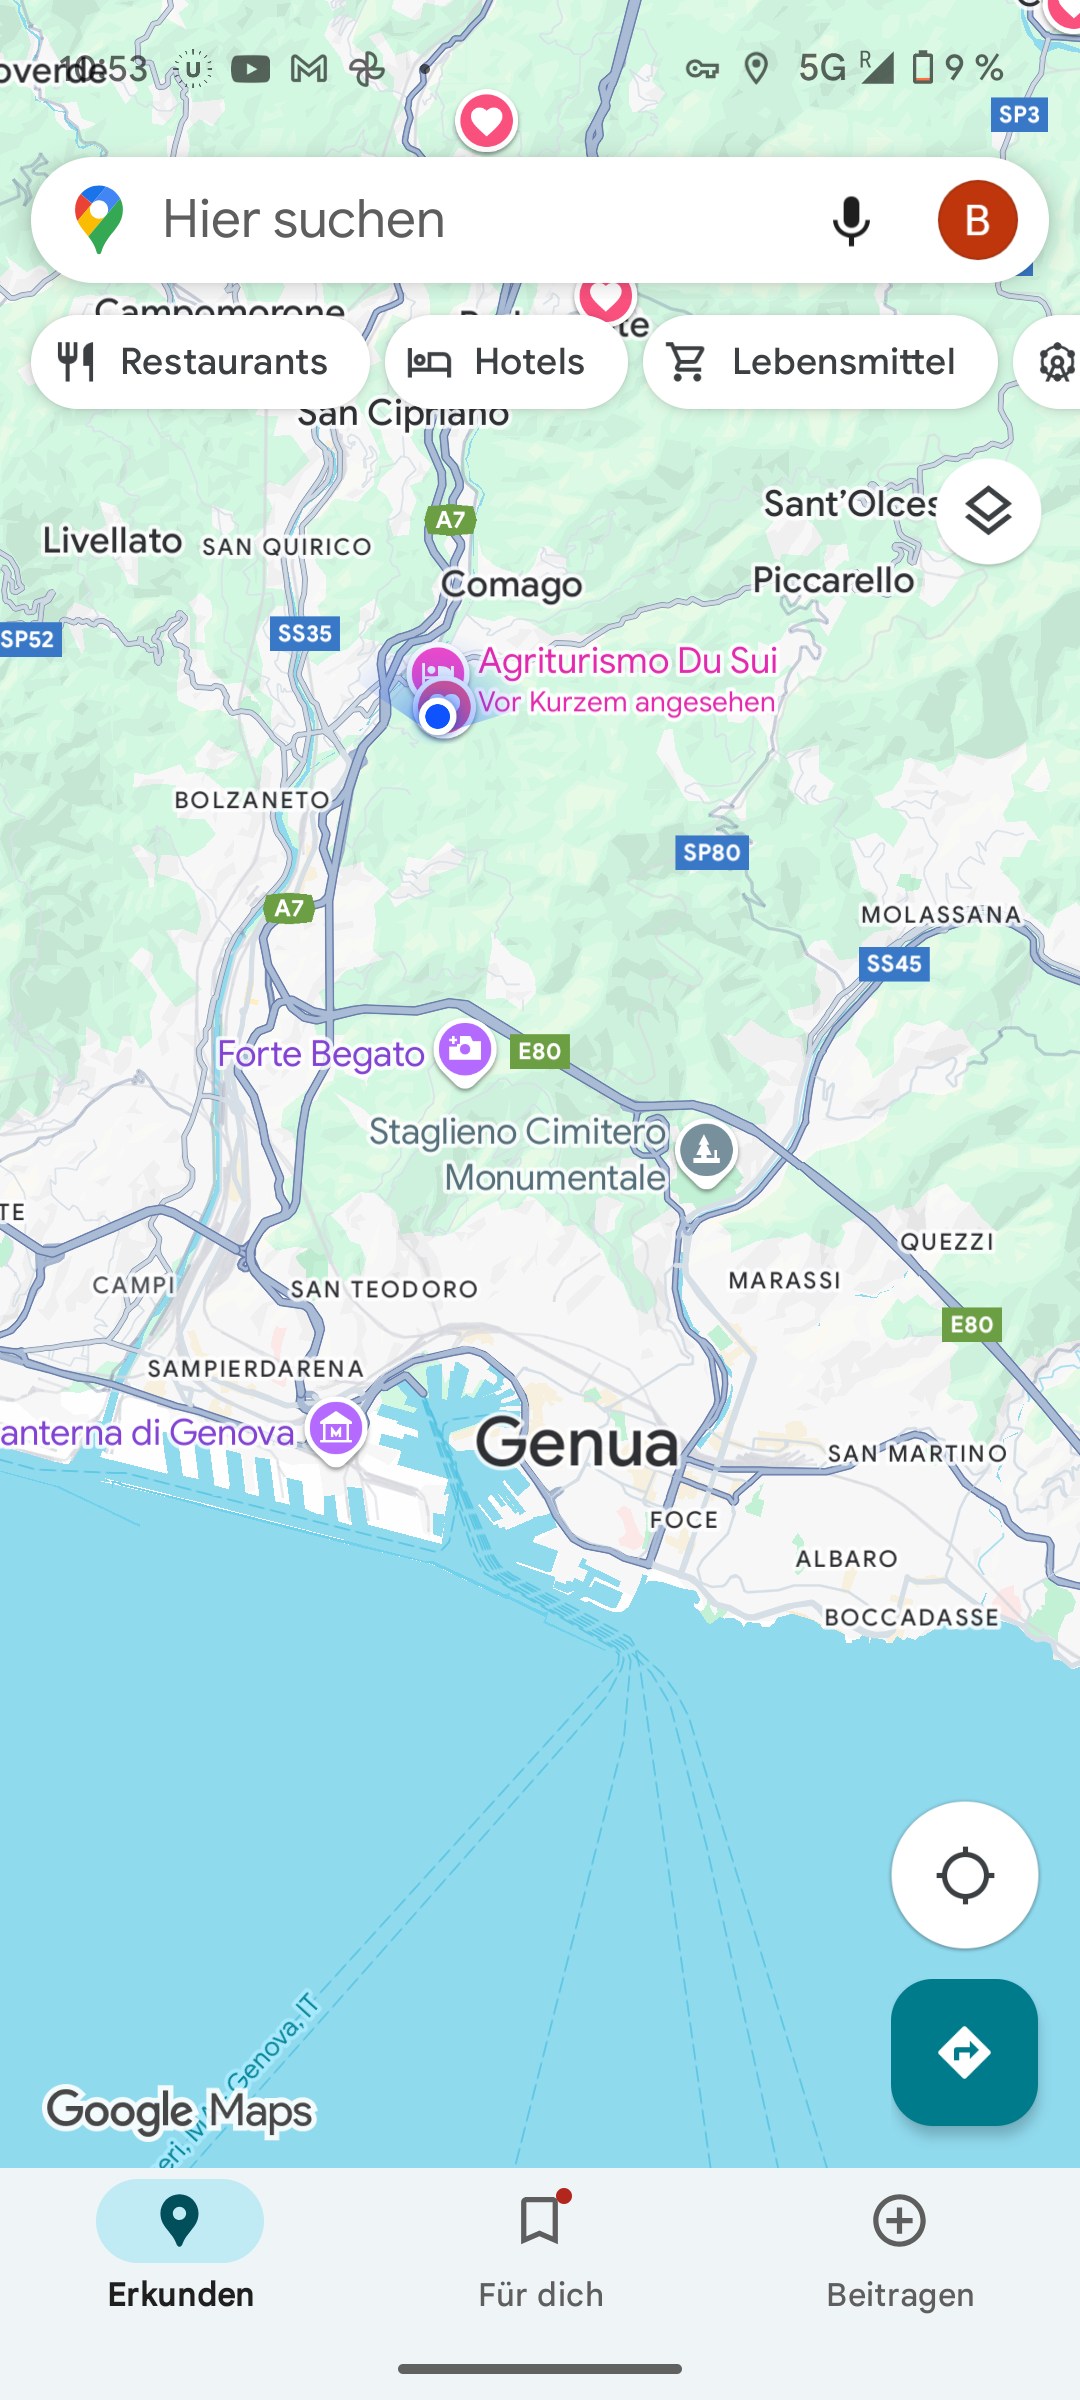Tap the Genua city label
The width and height of the screenshot is (1080, 2400).
tap(577, 1443)
